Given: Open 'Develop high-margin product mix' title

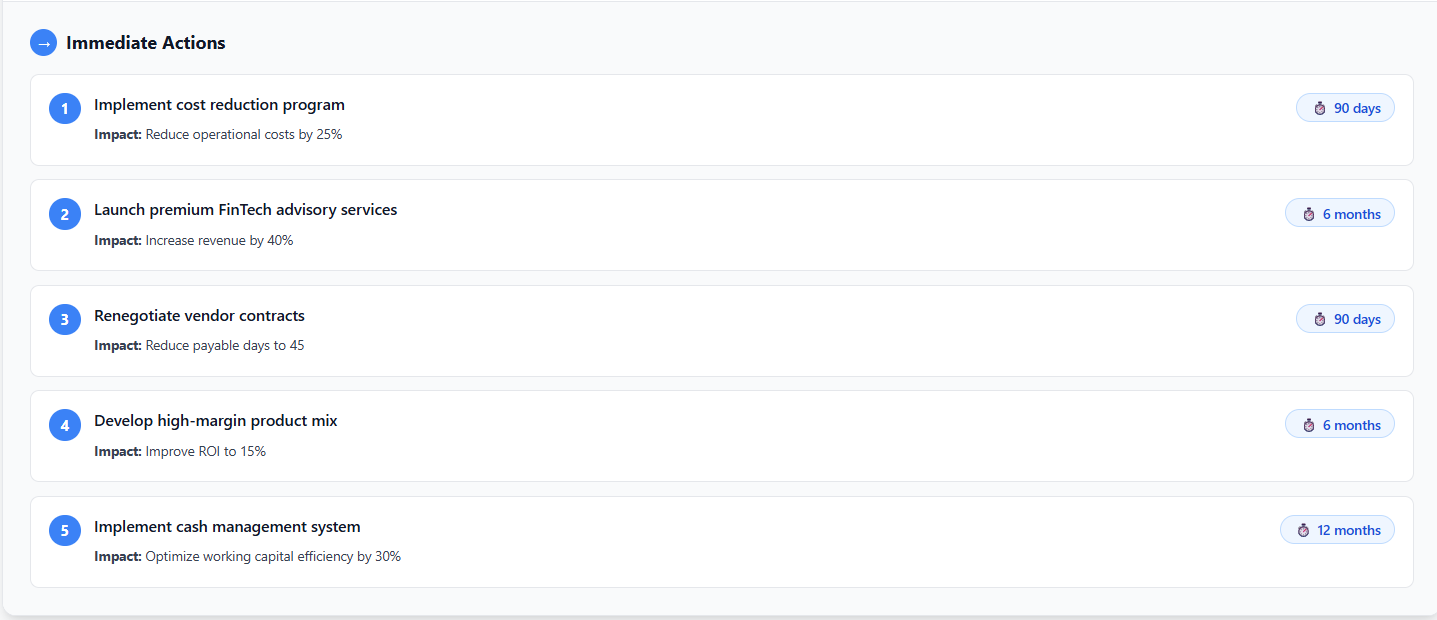Looking at the screenshot, I should tap(215, 421).
